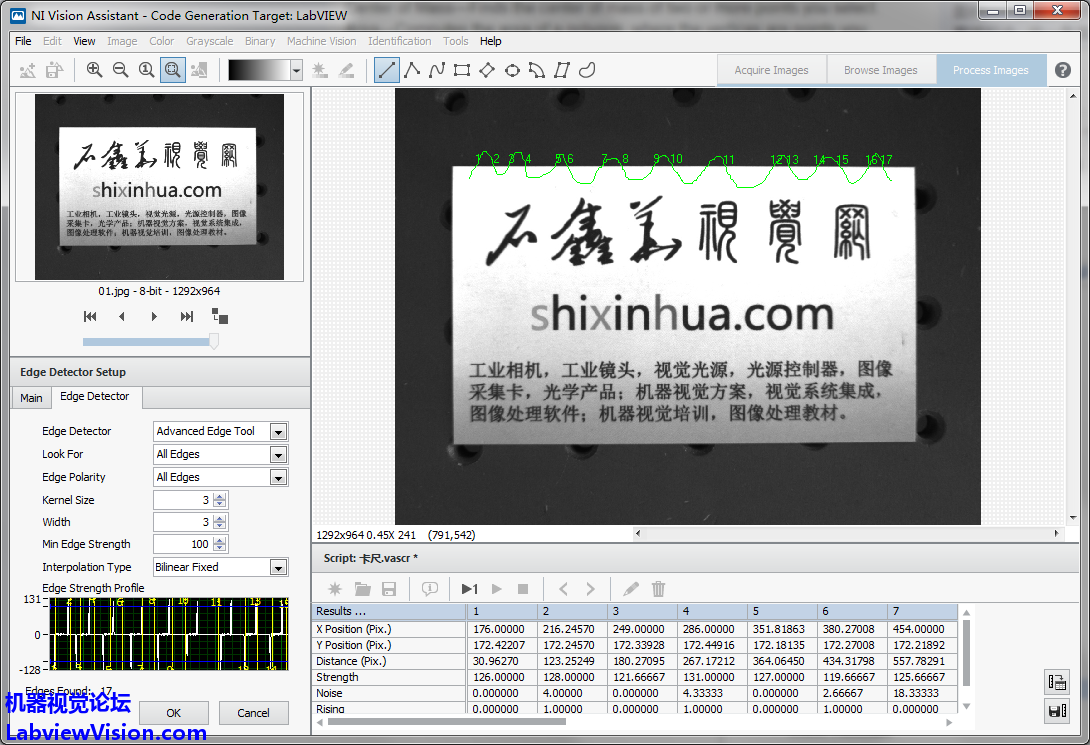Click the image navigation slider handle
Viewport: 1090px width, 745px height.
(x=213, y=342)
